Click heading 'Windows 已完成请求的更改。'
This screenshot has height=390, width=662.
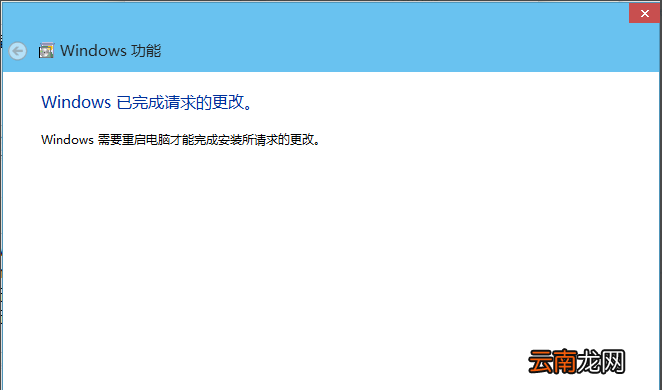pyautogui.click(x=147, y=102)
